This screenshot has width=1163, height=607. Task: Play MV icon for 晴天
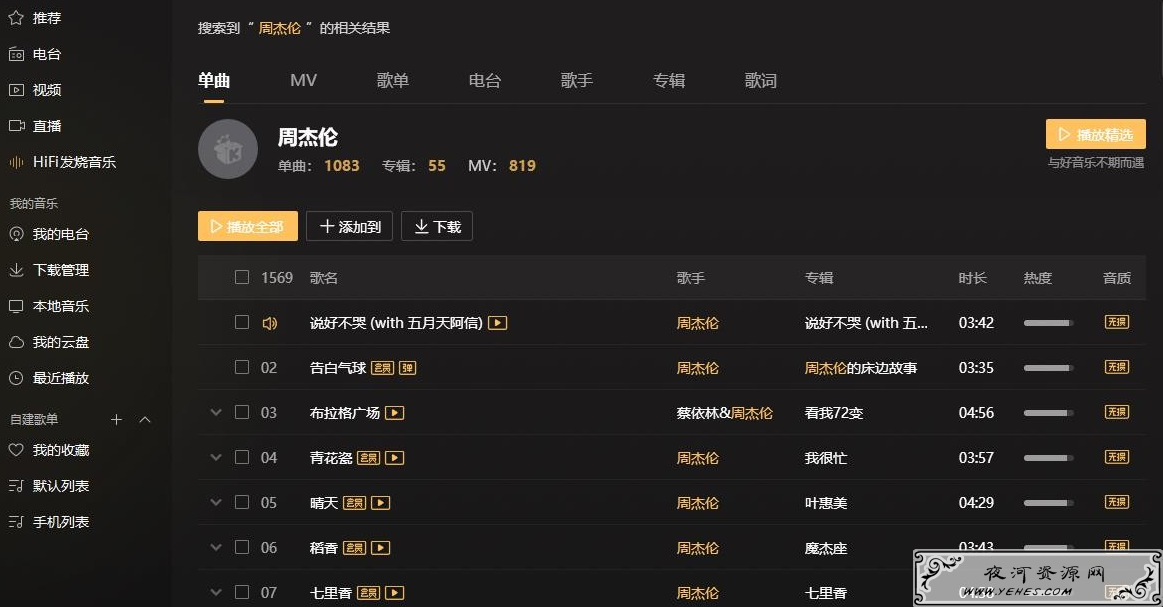(380, 503)
